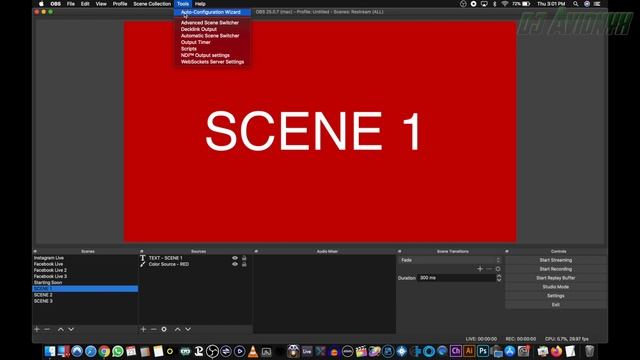This screenshot has width=640, height=360.
Task: Click the text source icon beside TEXT - SCENE 1
Action: 142,258
